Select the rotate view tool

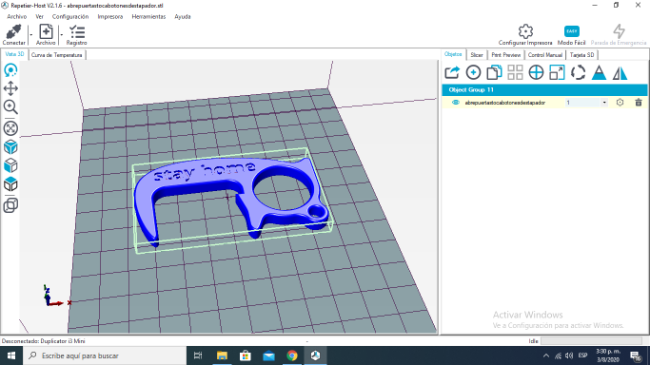click(x=10, y=70)
